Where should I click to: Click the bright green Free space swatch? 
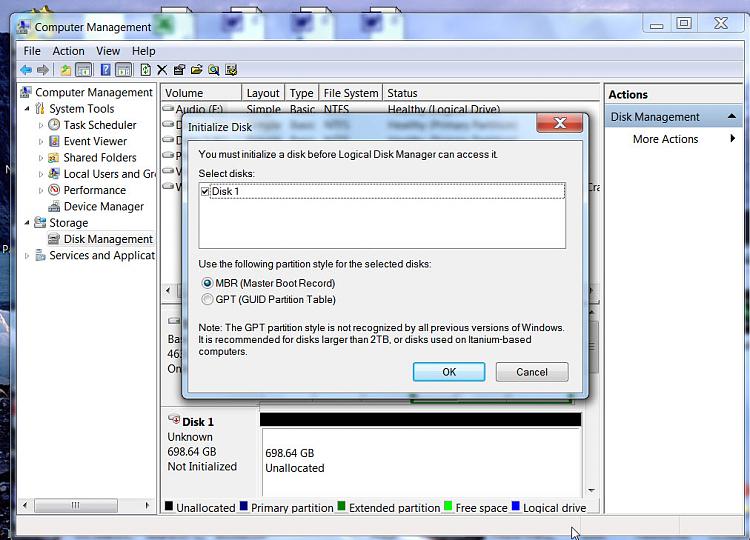tap(448, 506)
